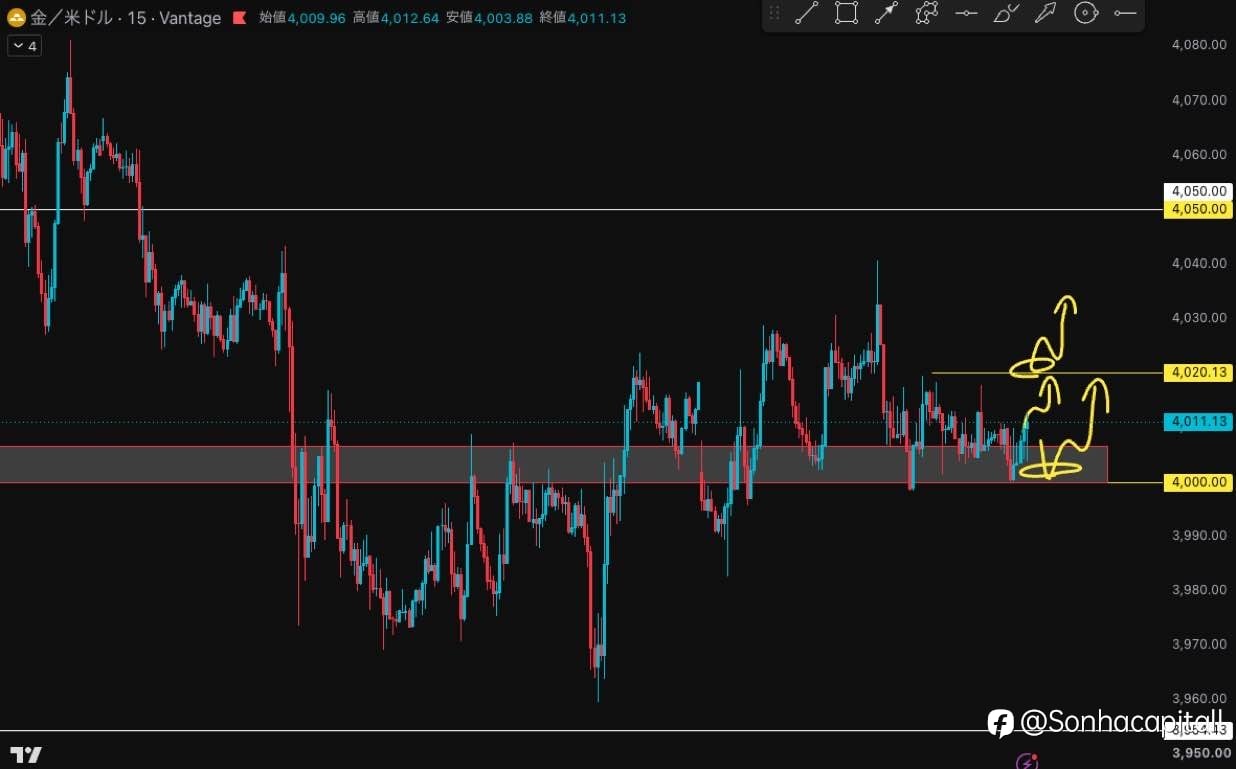This screenshot has height=769, width=1236.
Task: Click the yellow 4,050.00 price label
Action: pyautogui.click(x=1198, y=209)
